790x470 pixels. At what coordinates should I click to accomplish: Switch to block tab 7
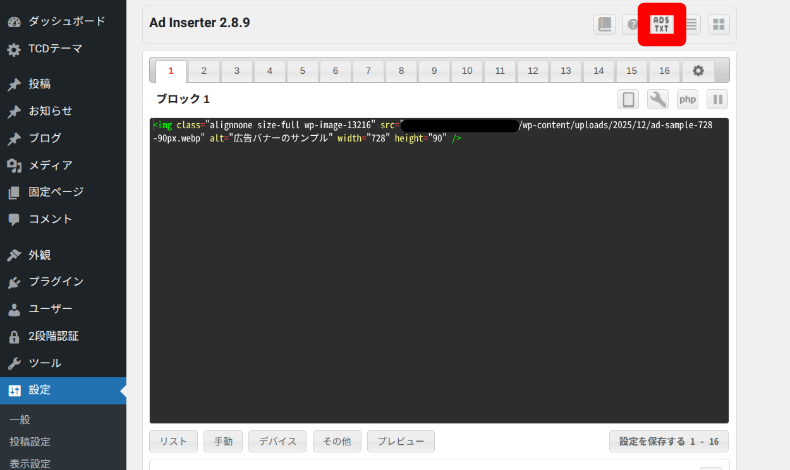tap(368, 71)
